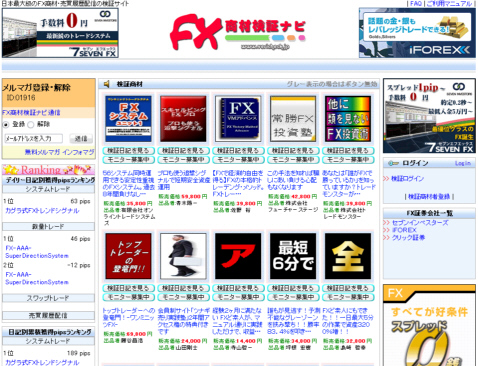The width and height of the screenshot is (478, 366).
Task: Open the FX商材検証ナビ site logo
Action: pos(238,32)
